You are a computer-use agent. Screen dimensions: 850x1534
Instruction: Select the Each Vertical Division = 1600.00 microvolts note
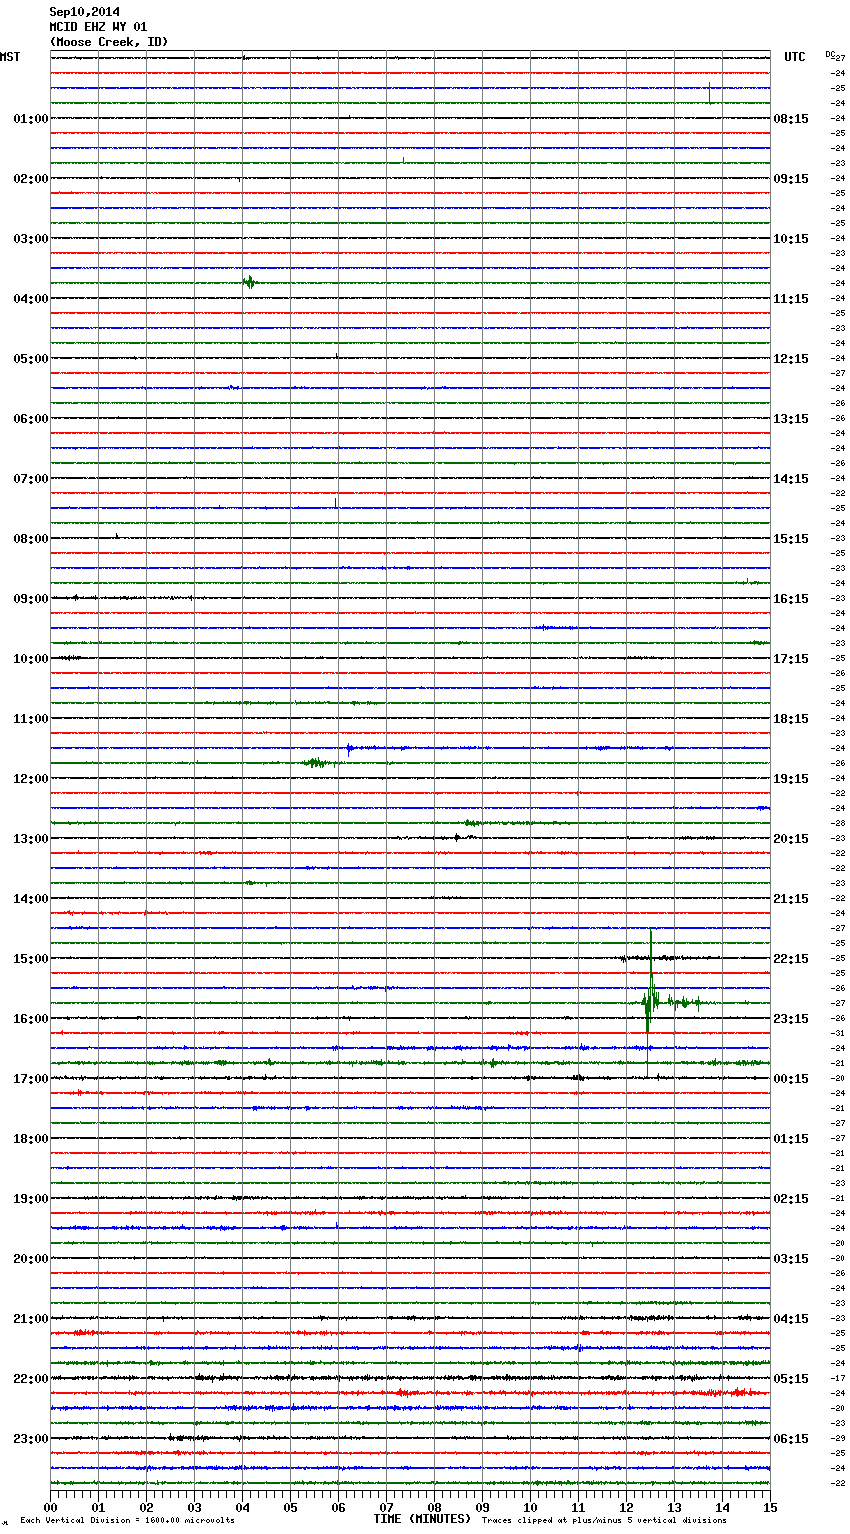pyautogui.click(x=127, y=1520)
